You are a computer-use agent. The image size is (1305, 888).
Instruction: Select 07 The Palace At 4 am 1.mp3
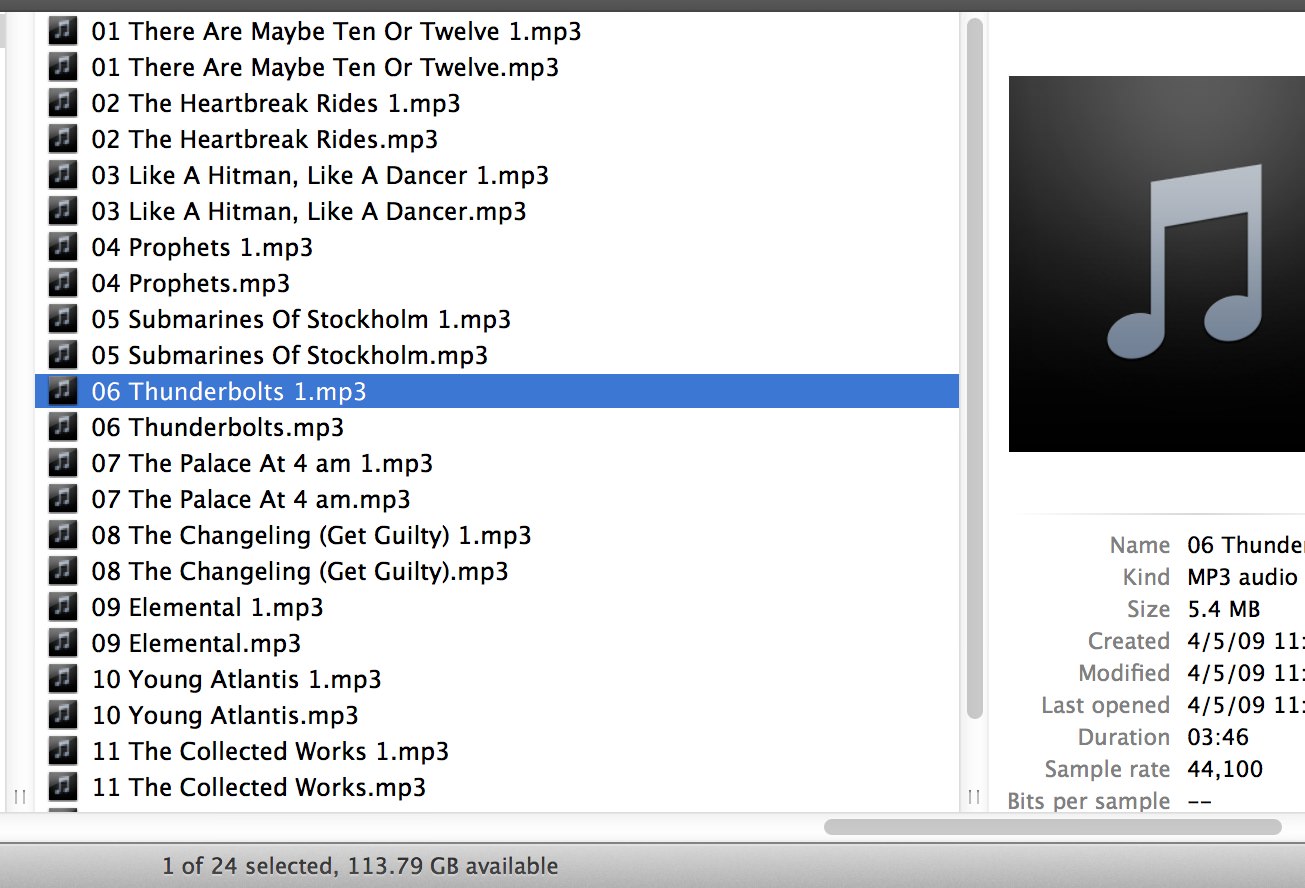[262, 464]
